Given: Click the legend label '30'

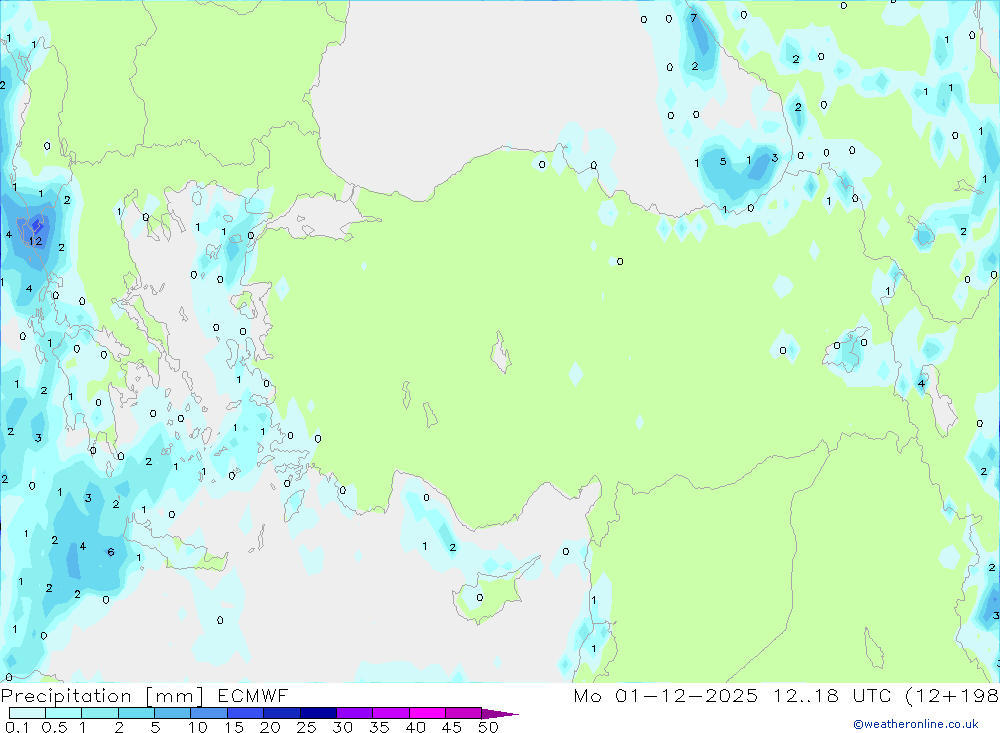Looking at the screenshot, I should pyautogui.click(x=342, y=727).
